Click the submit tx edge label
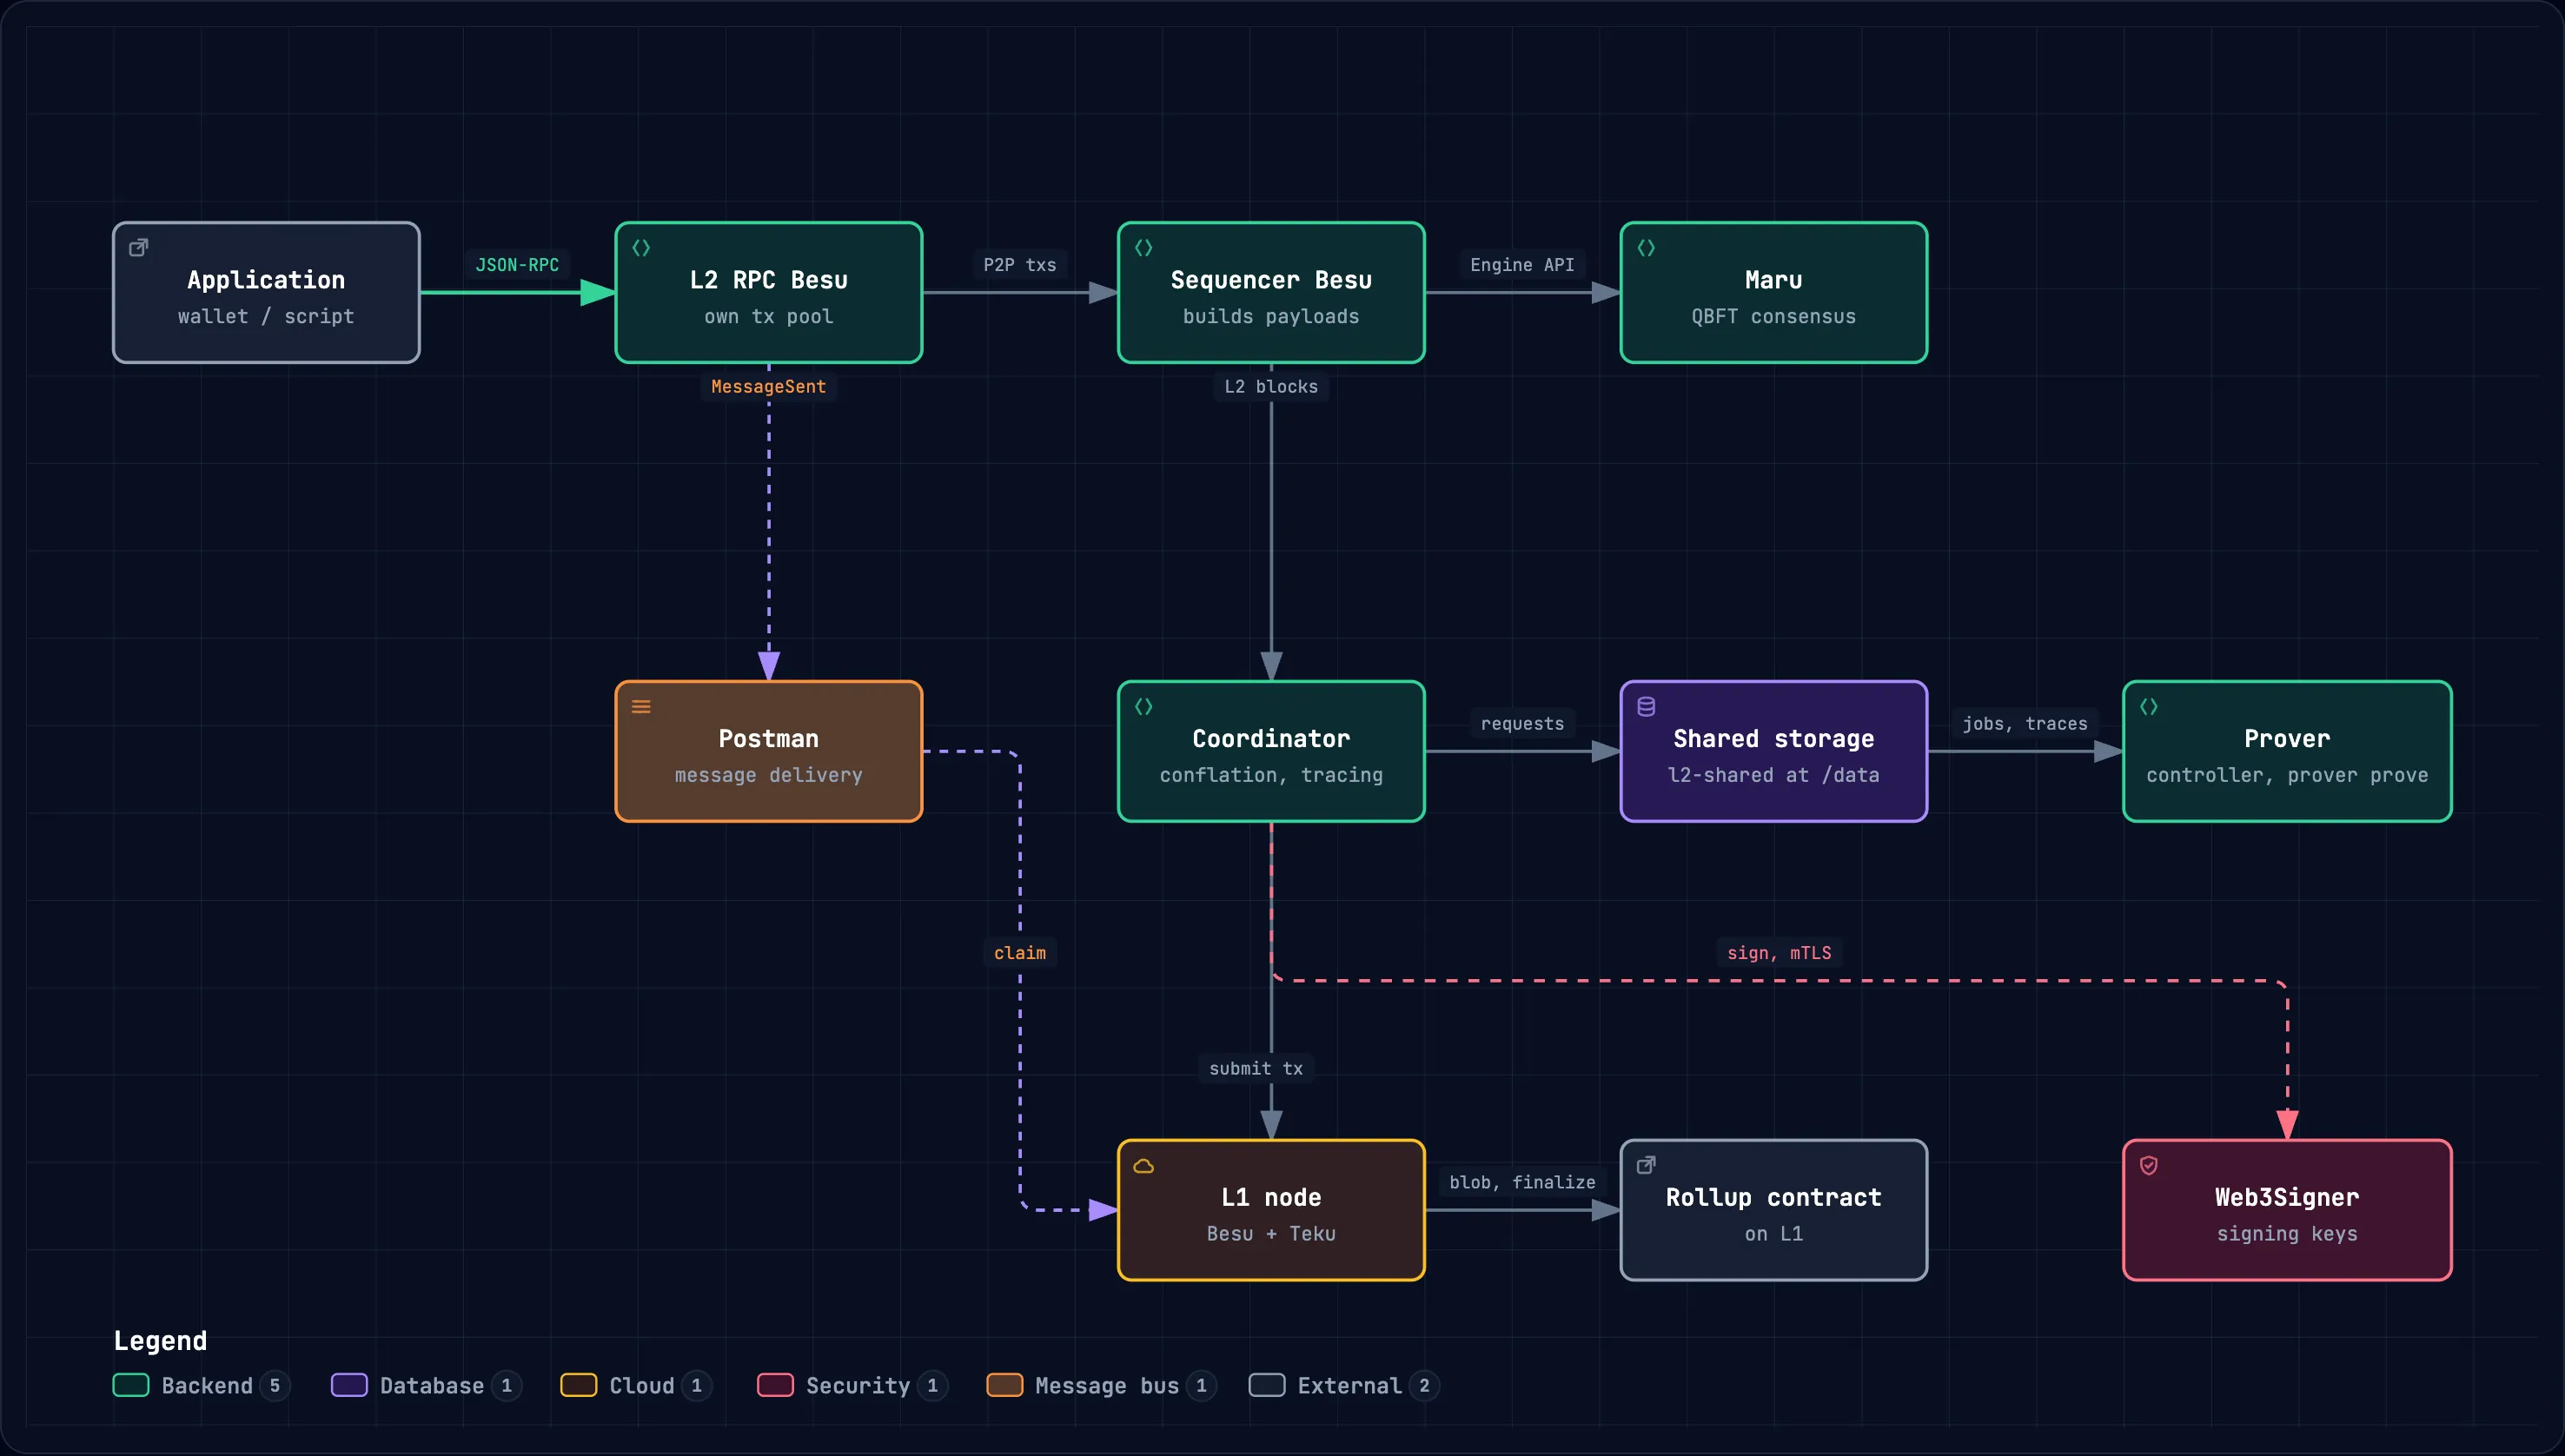The width and height of the screenshot is (2565, 1456). pyautogui.click(x=1256, y=1069)
